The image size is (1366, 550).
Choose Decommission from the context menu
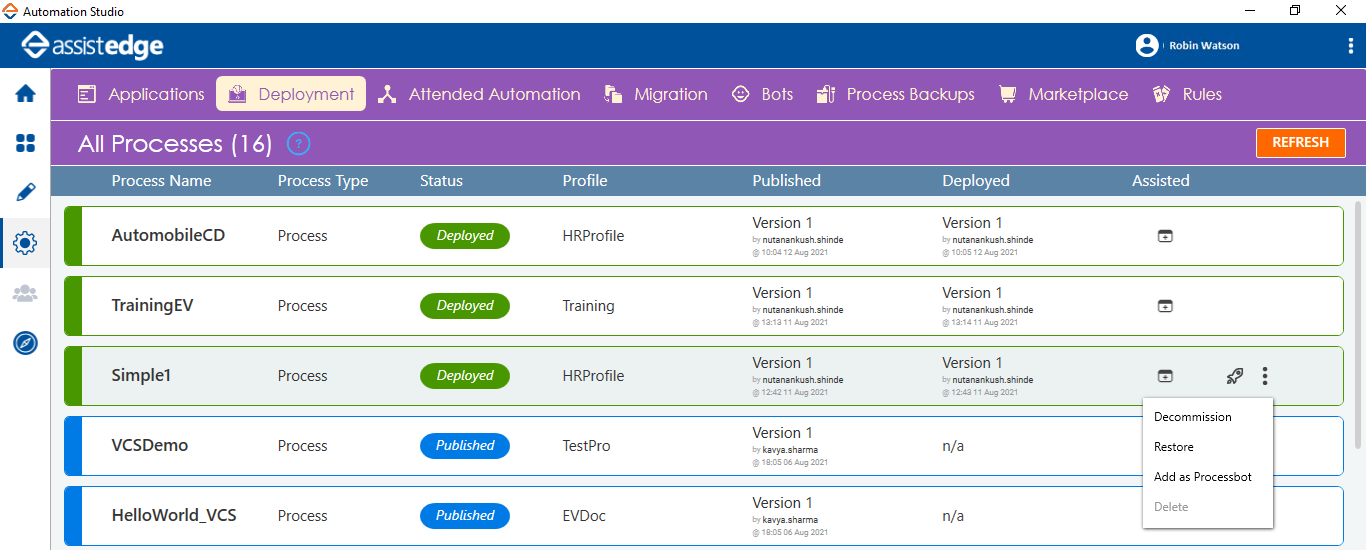pos(1192,417)
